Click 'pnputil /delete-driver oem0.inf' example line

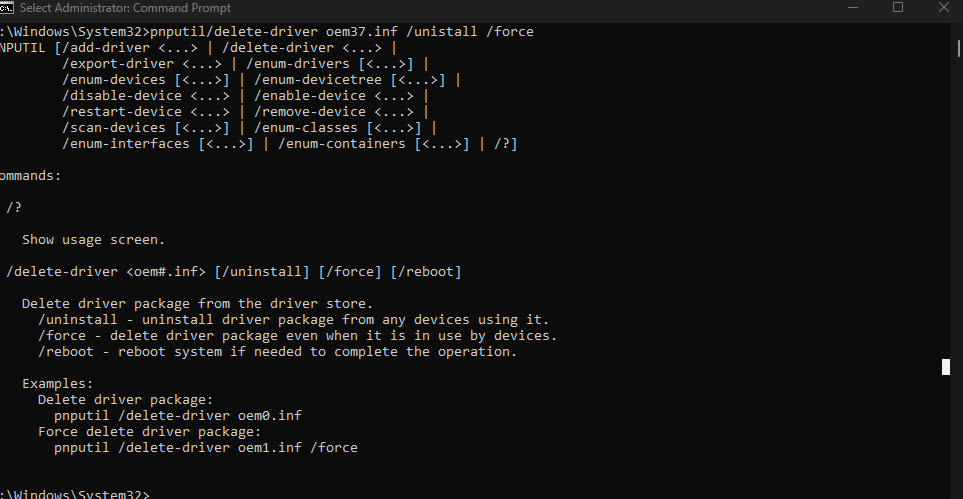point(178,415)
